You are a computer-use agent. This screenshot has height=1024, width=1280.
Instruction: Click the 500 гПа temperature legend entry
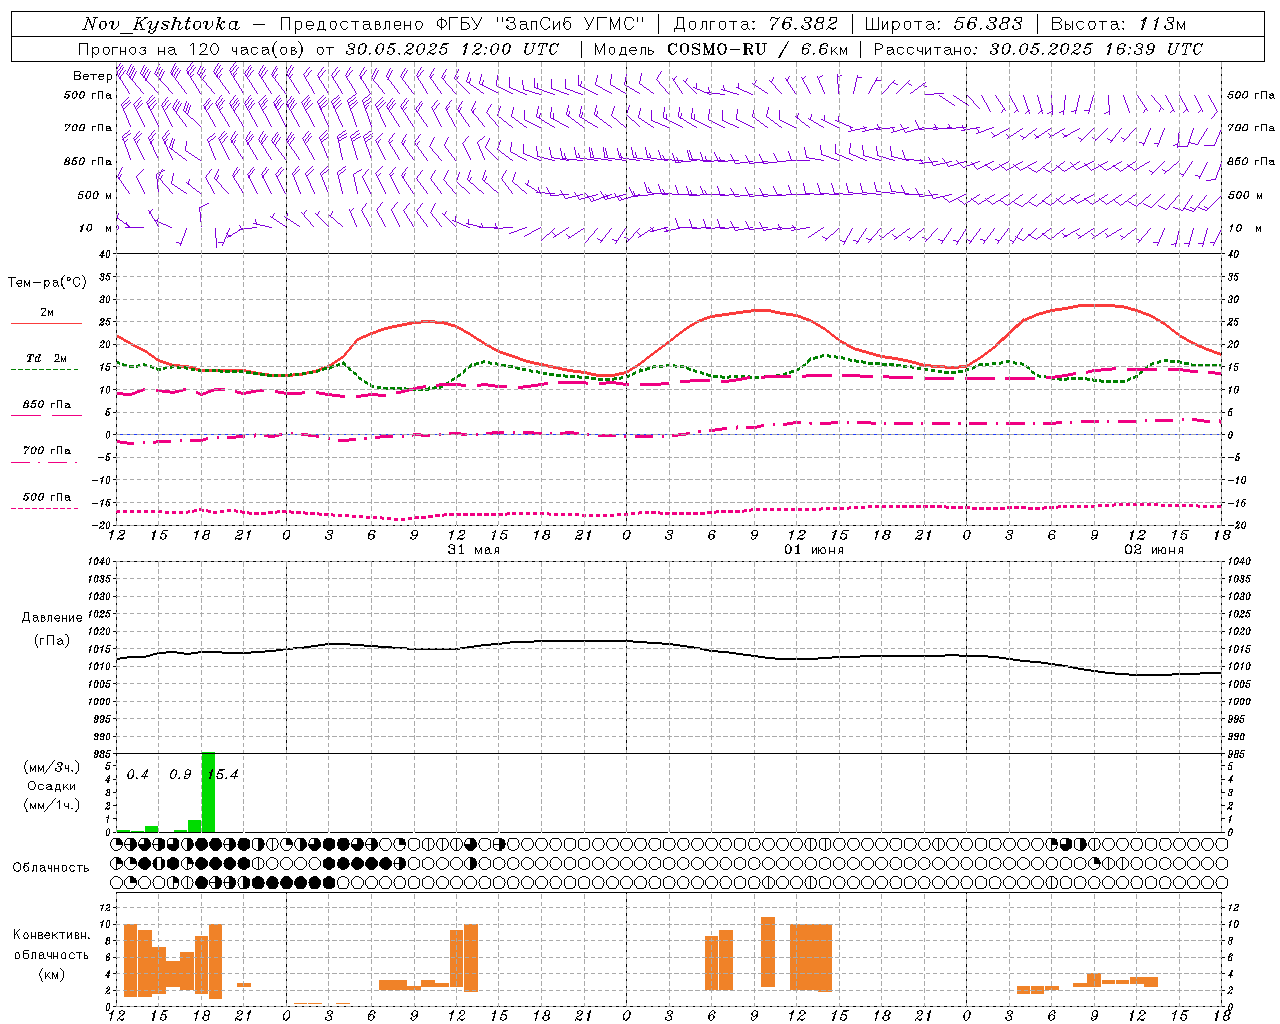(x=47, y=497)
